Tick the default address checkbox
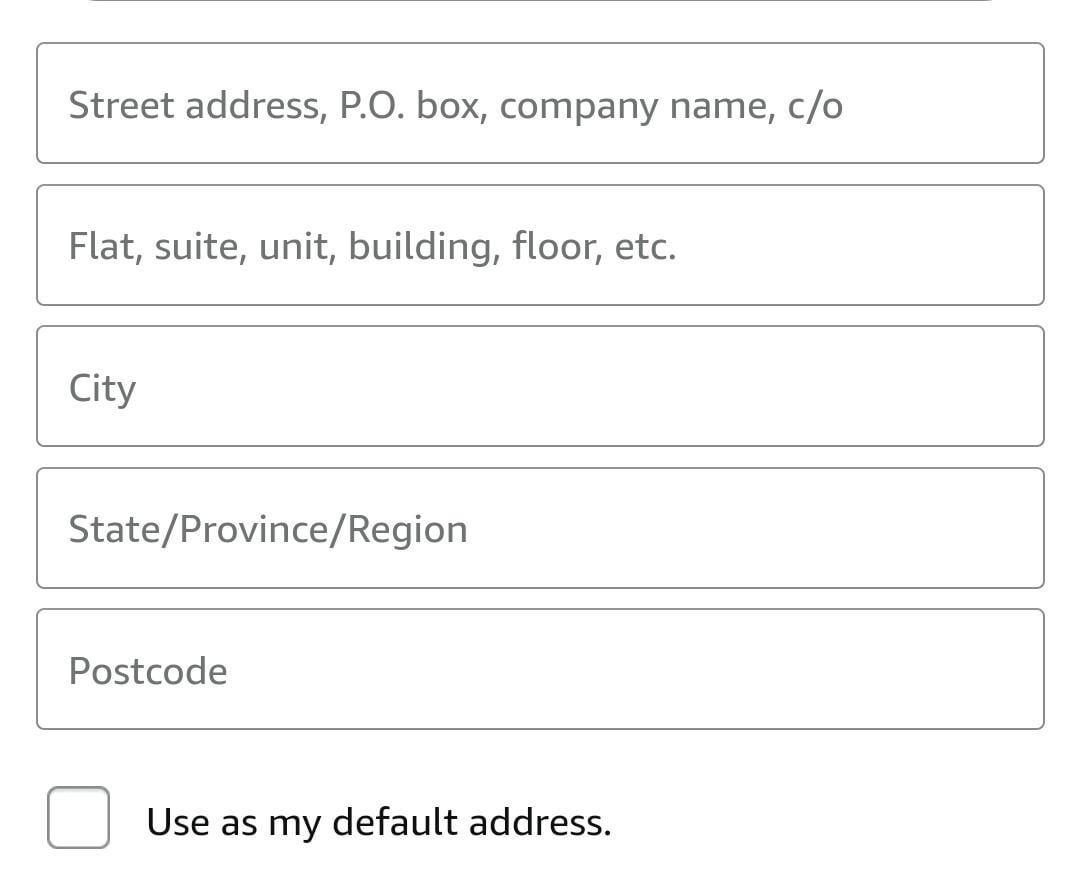This screenshot has width=1080, height=877. click(79, 818)
